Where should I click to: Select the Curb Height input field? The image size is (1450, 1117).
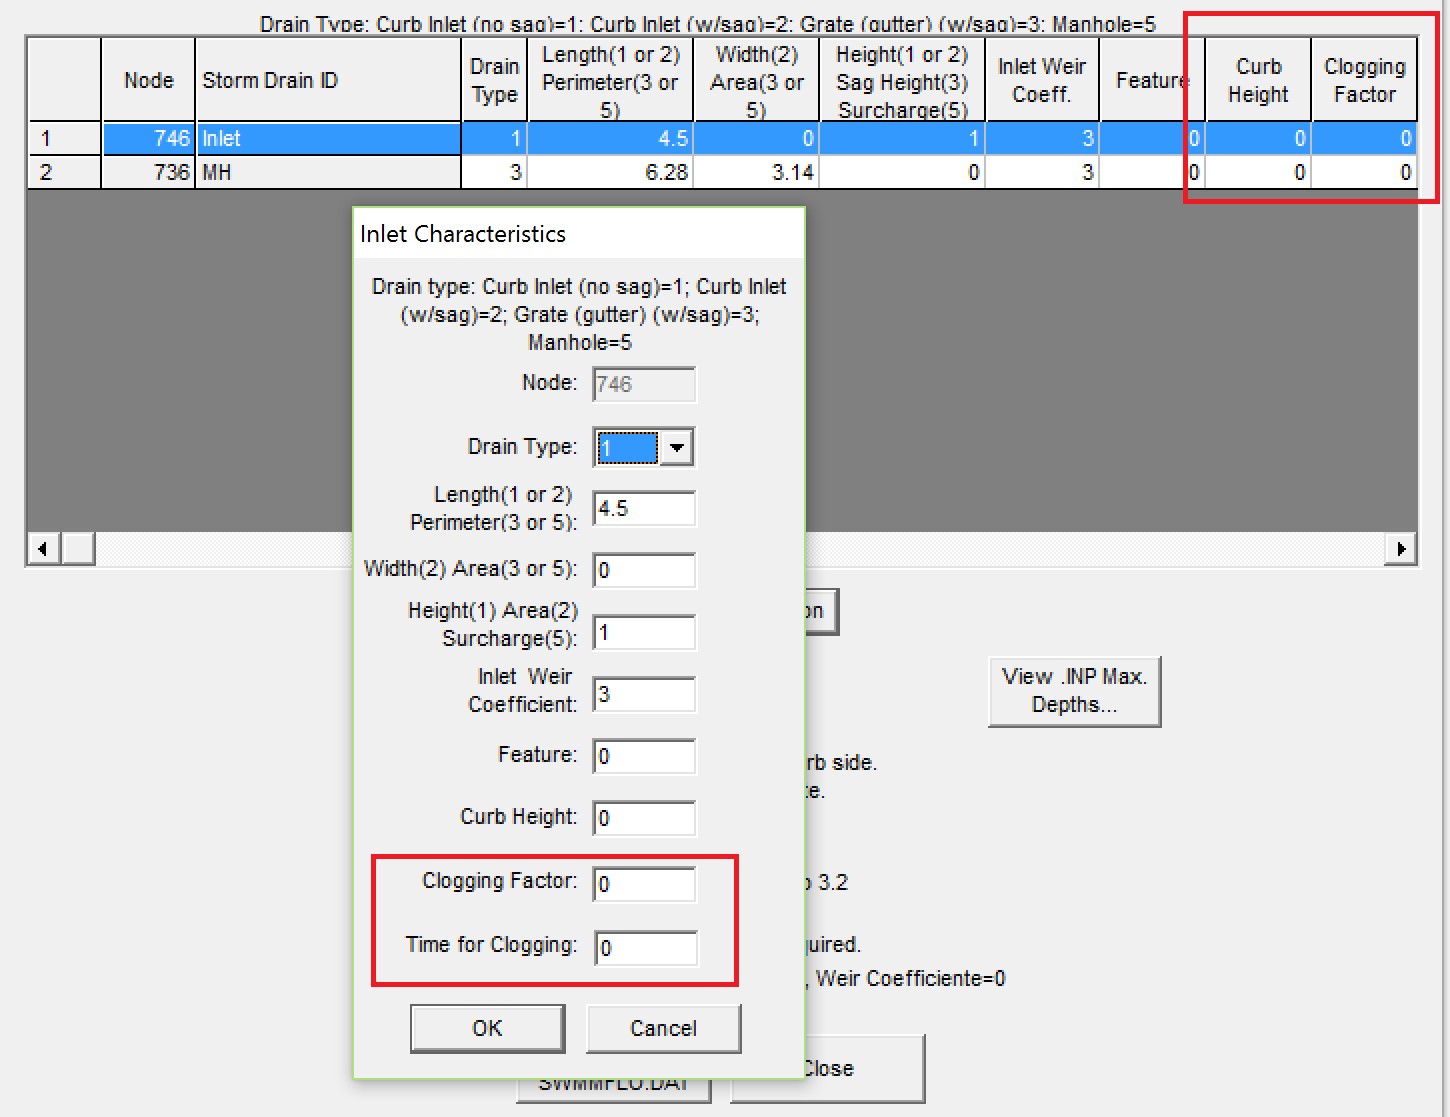click(x=644, y=818)
